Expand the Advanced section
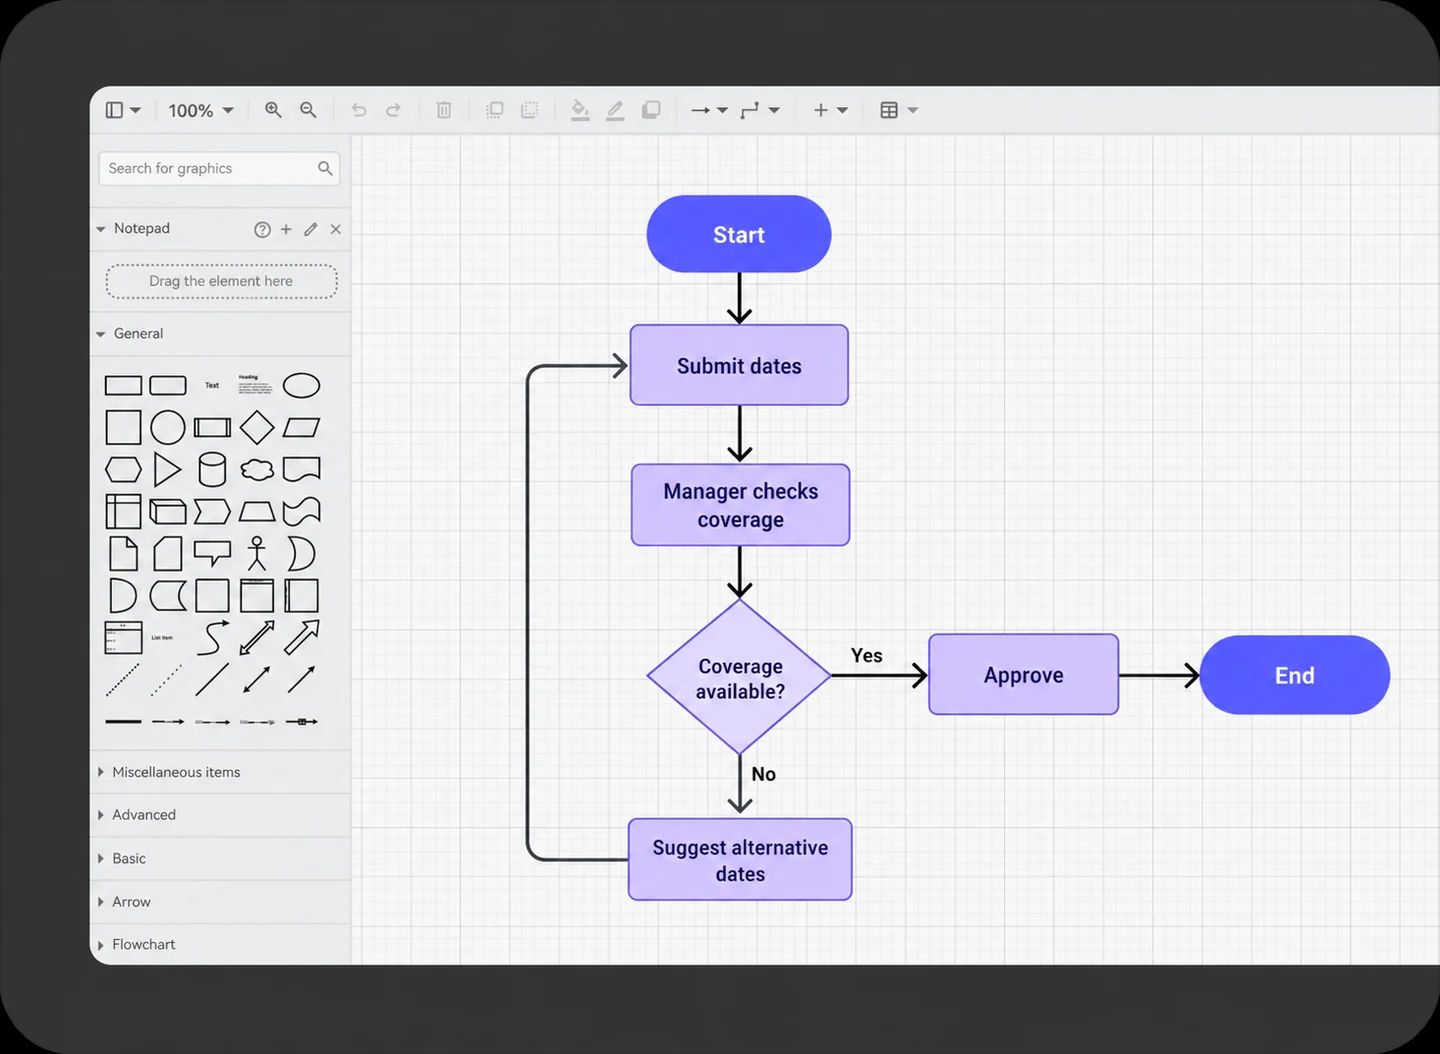The image size is (1440, 1054). (136, 815)
